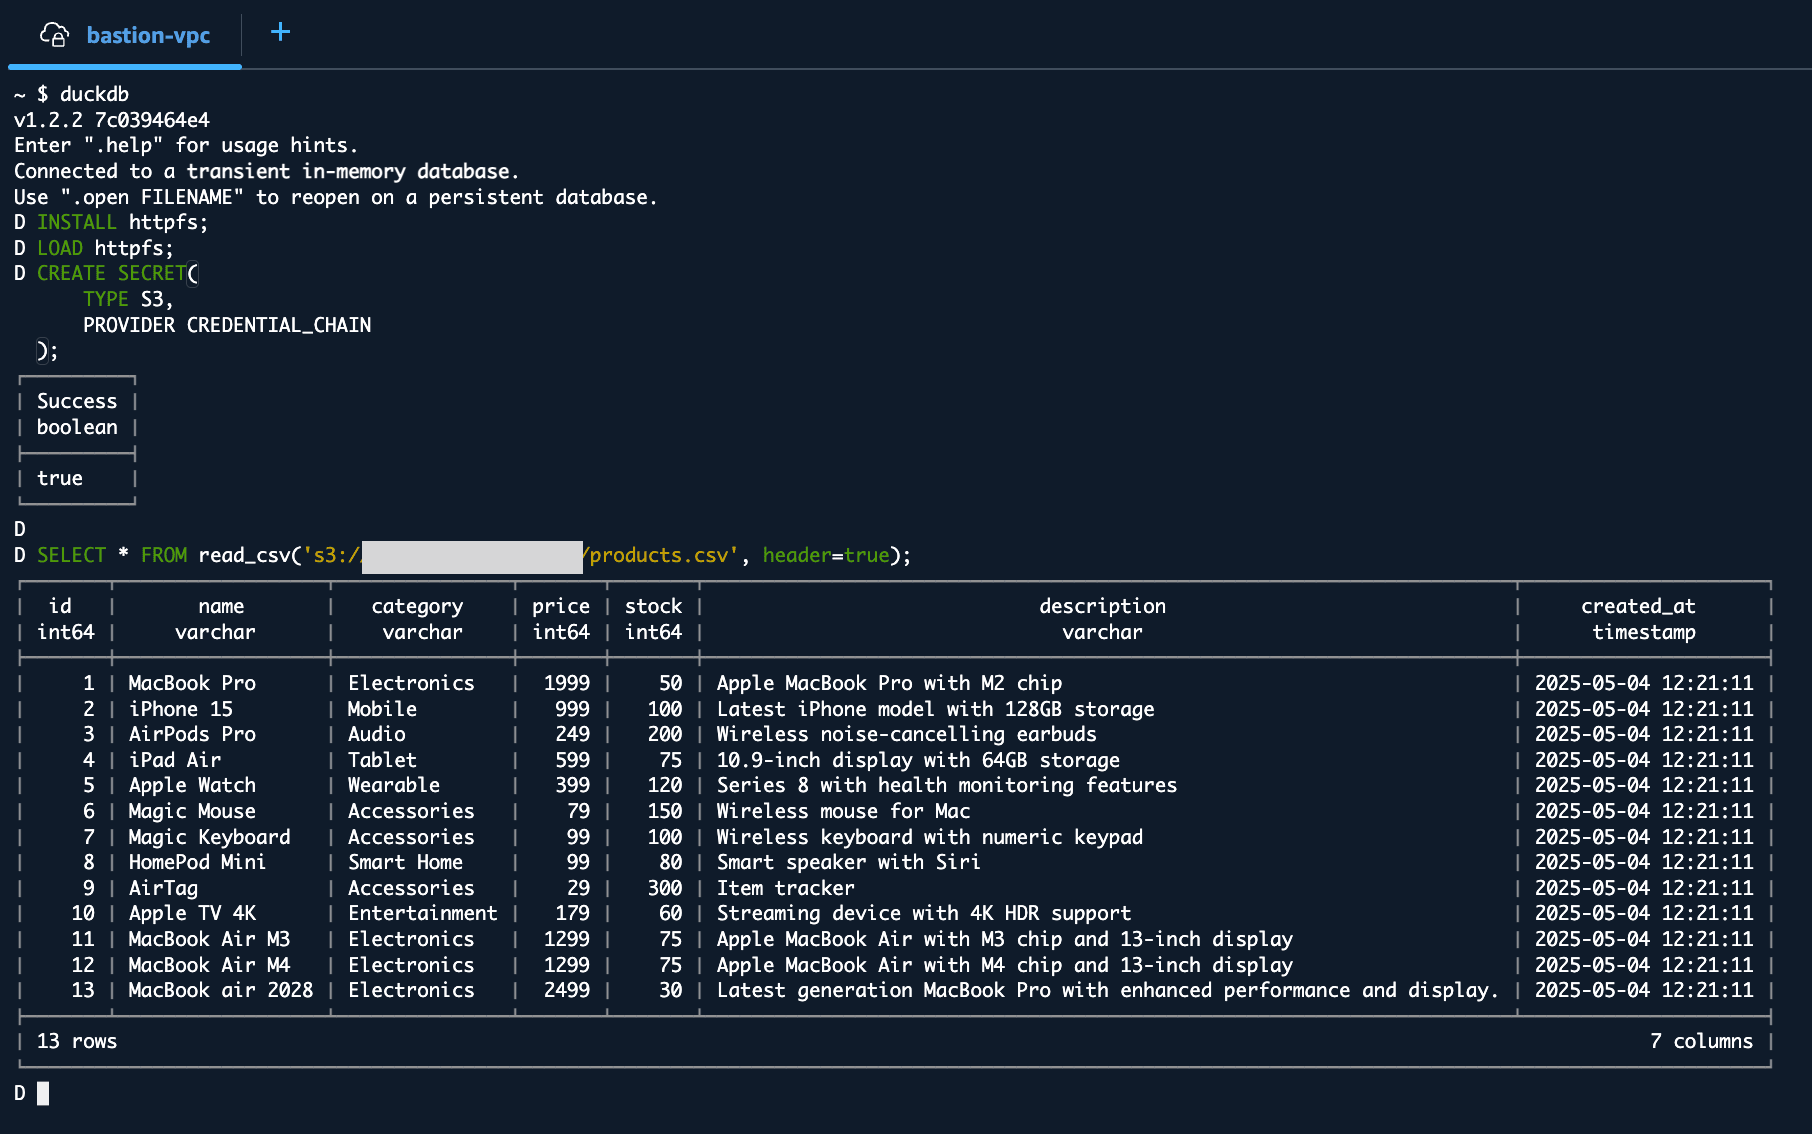Click 'Wireless mouse for Mac' description
Screen dimensions: 1812x1134
843,811
